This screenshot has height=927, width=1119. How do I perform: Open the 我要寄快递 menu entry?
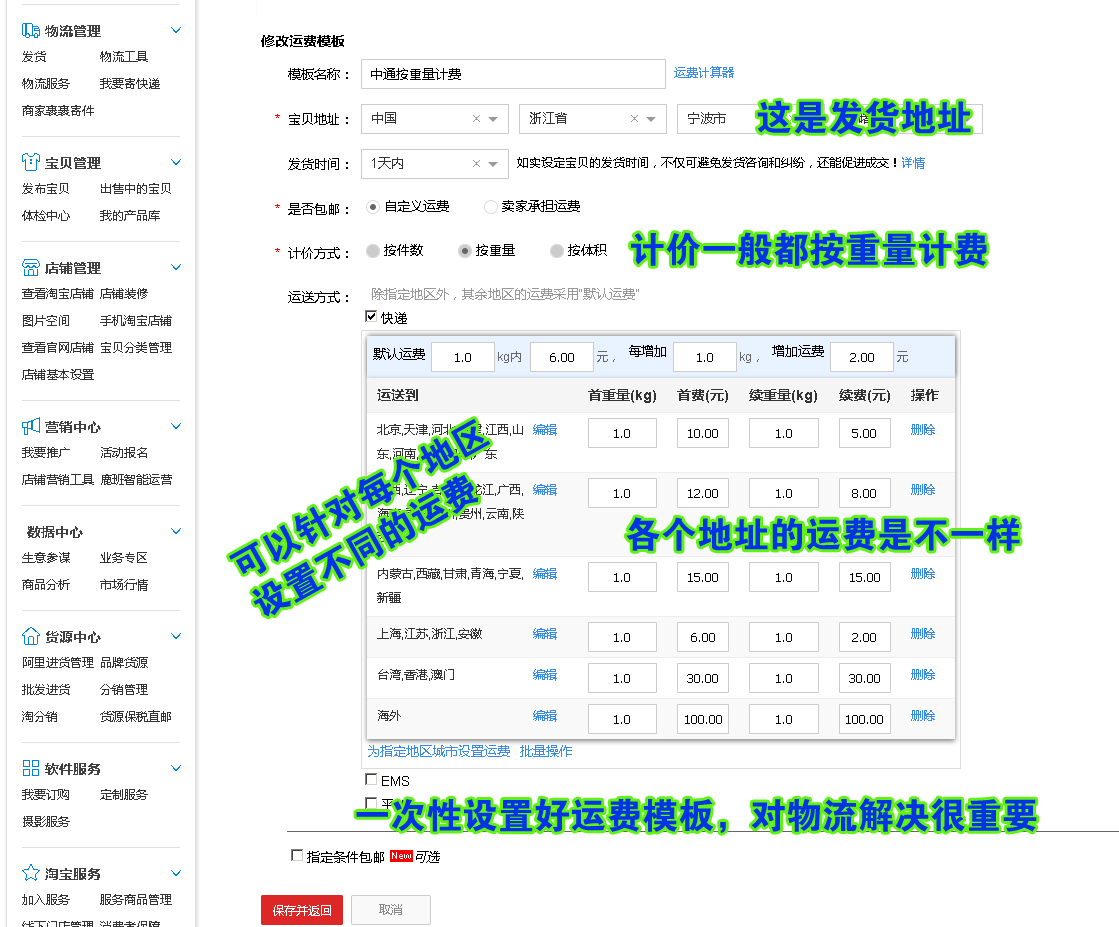130,83
